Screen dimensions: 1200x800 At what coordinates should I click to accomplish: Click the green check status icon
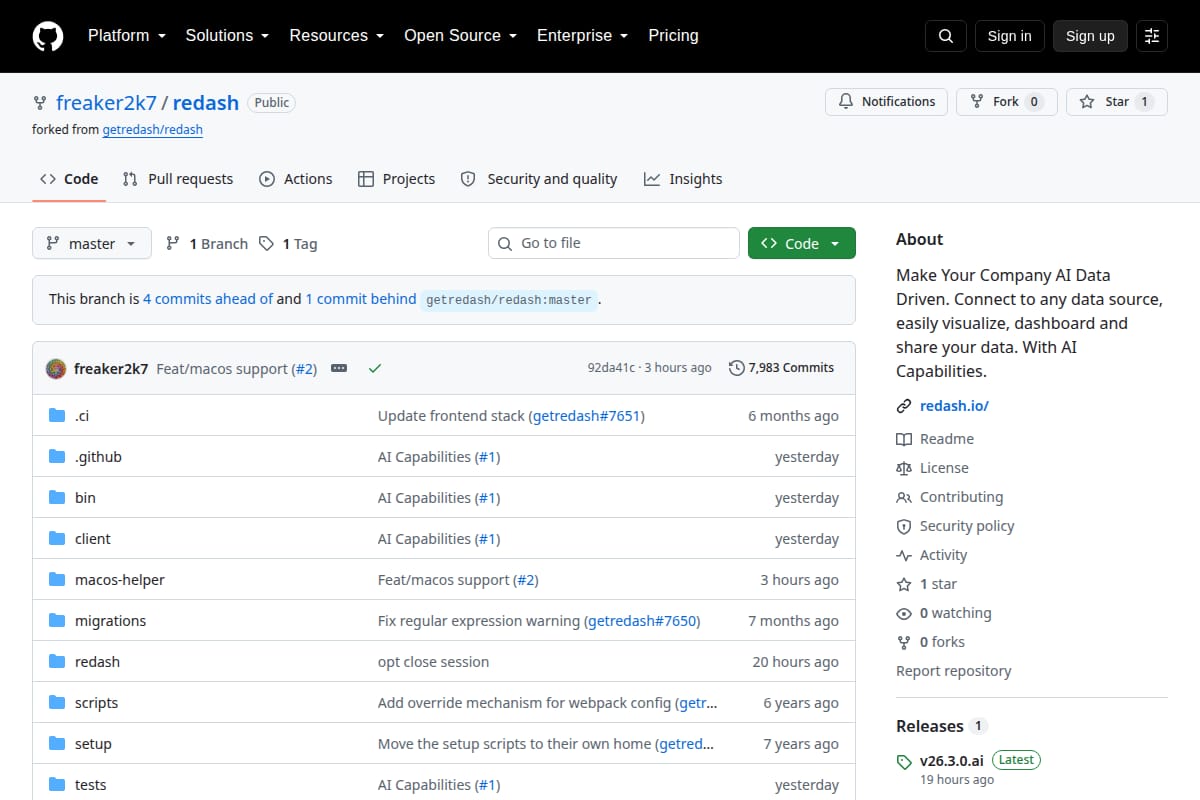pyautogui.click(x=375, y=368)
